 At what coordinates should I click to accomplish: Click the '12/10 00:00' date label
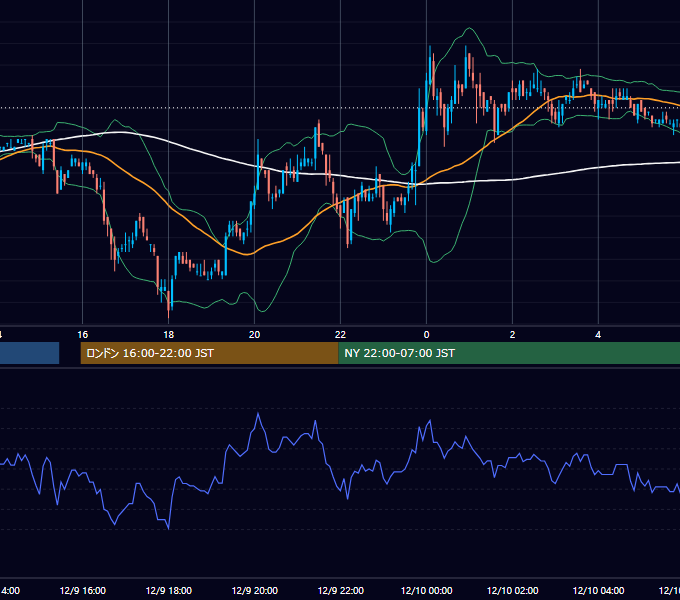click(426, 590)
